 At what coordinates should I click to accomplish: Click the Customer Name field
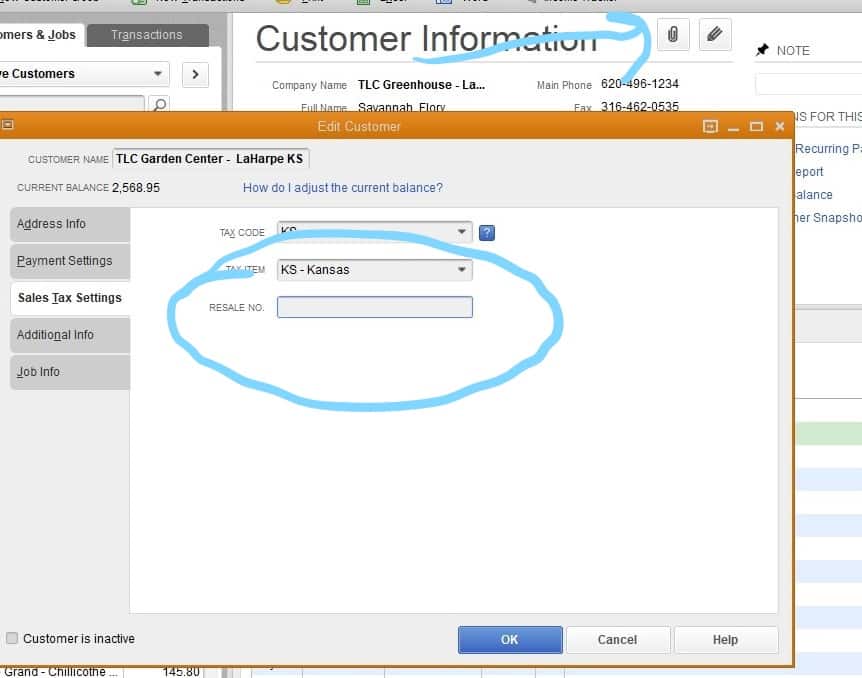211,158
